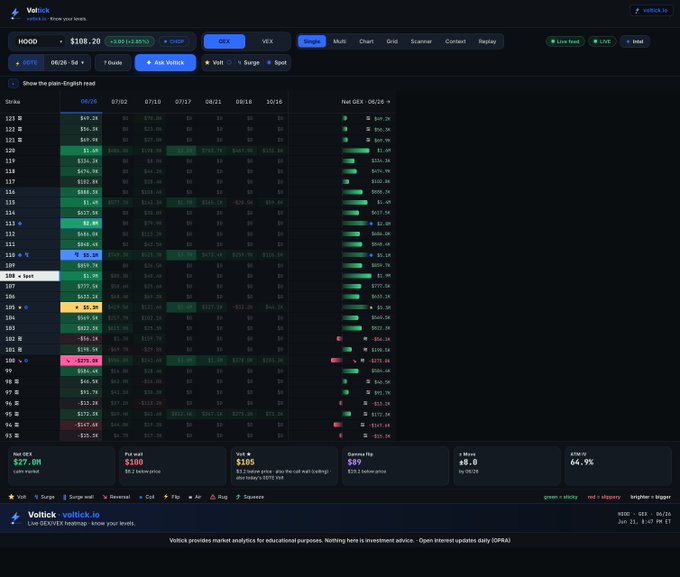Click the surge icon beside strike 110
680x577 pixels.
(26, 255)
